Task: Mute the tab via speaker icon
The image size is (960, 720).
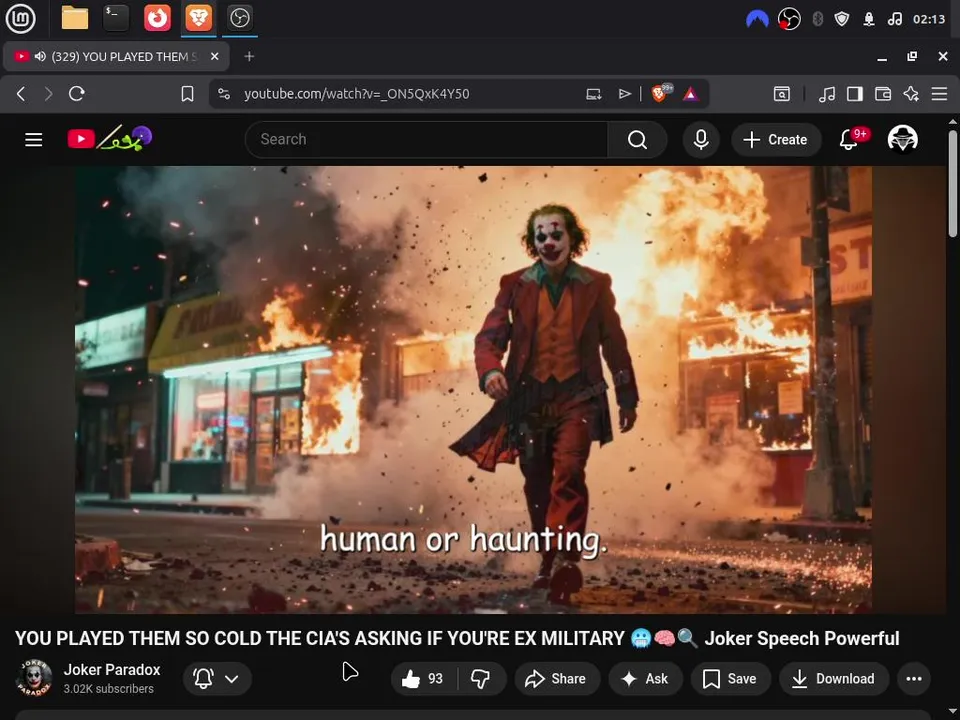Action: click(40, 56)
